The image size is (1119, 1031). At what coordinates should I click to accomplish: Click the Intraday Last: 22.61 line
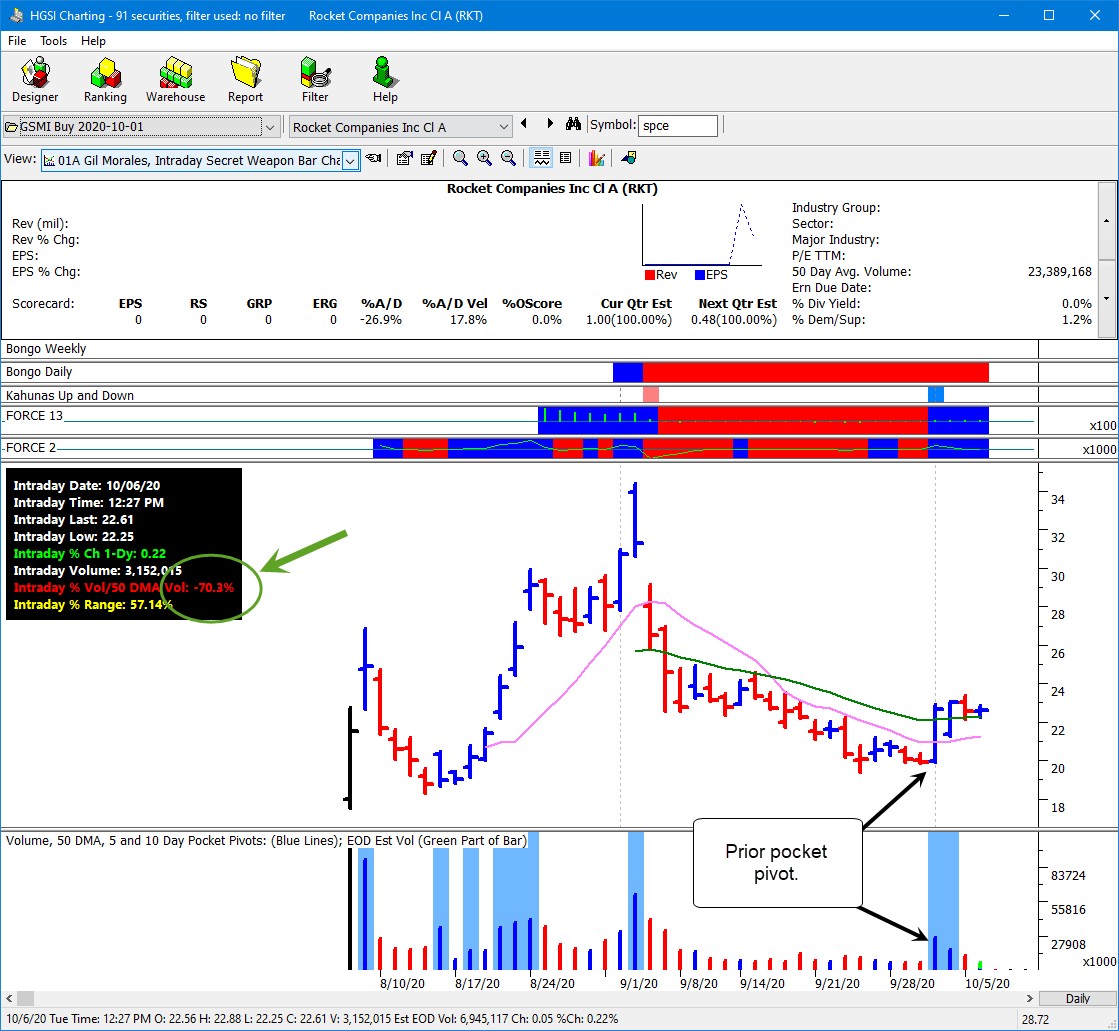(x=74, y=520)
